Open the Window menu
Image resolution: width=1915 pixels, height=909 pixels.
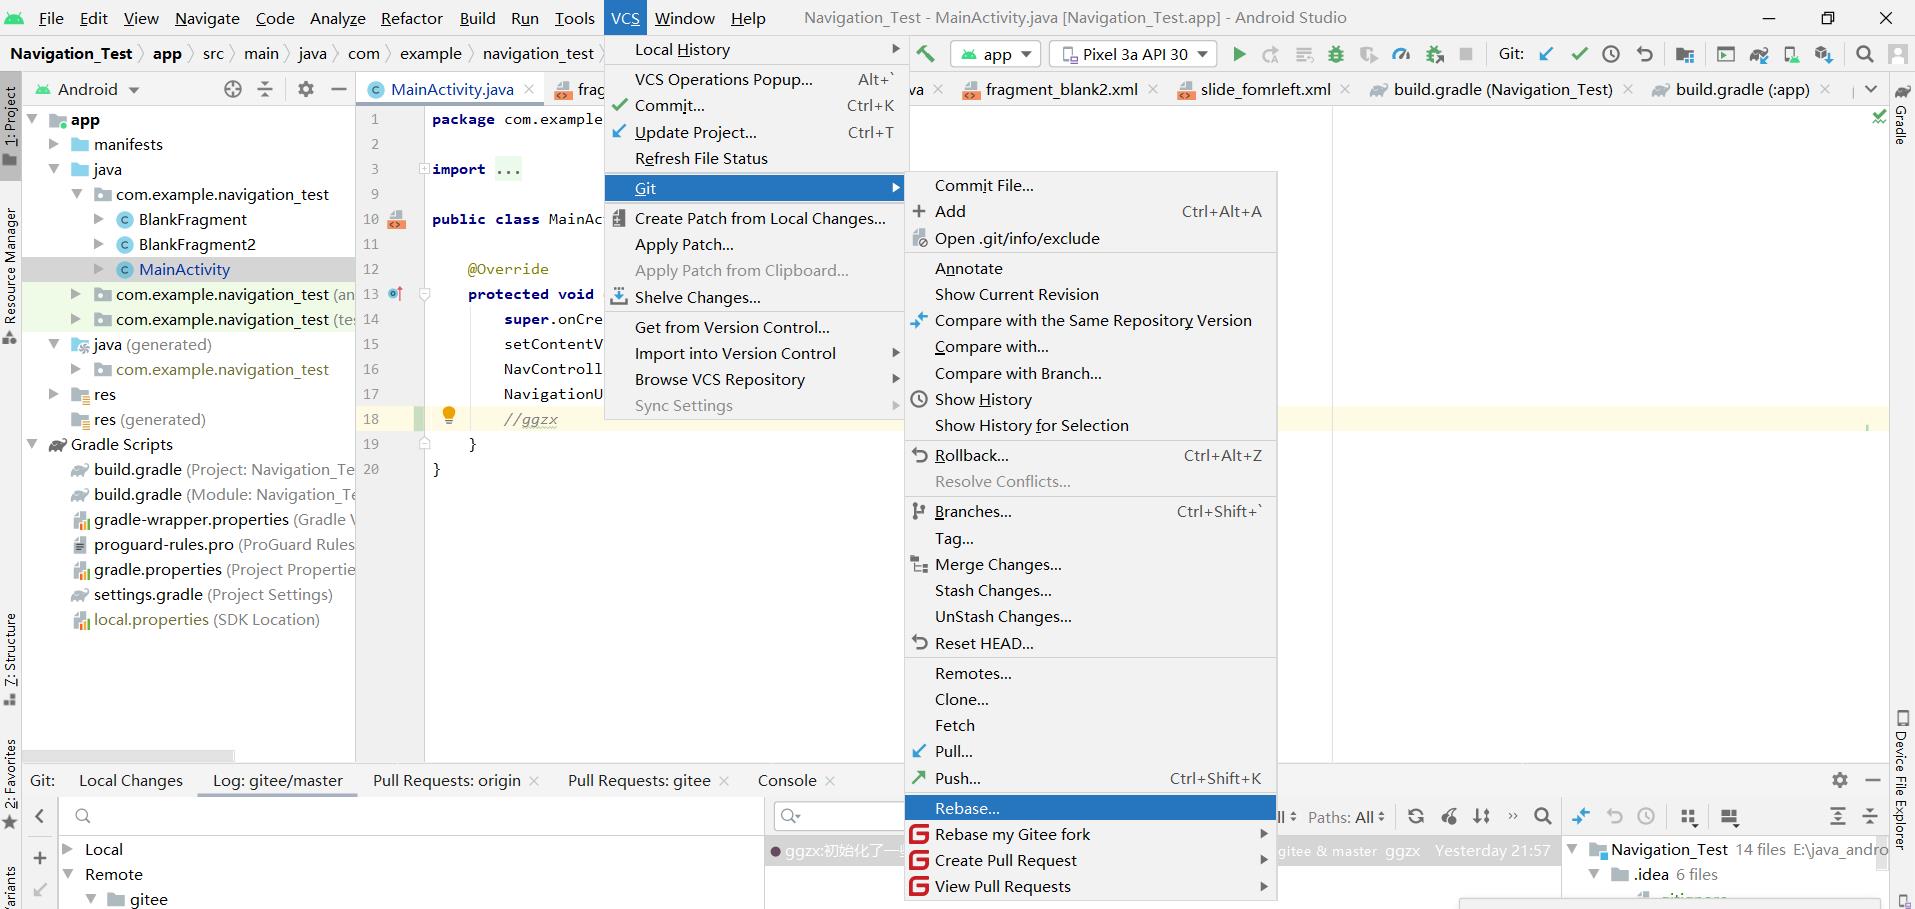(684, 18)
